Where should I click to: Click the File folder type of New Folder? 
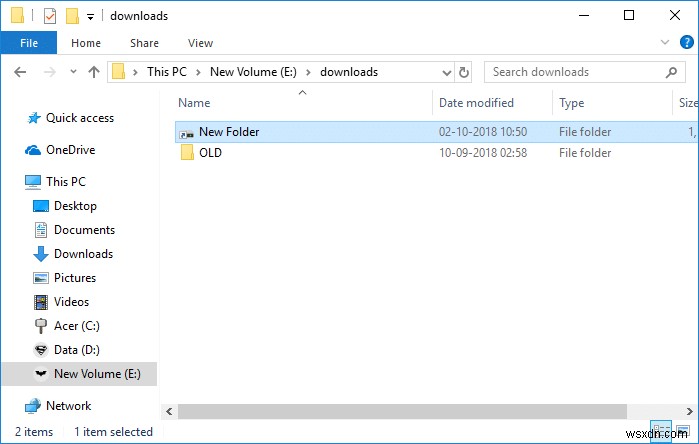(x=585, y=132)
